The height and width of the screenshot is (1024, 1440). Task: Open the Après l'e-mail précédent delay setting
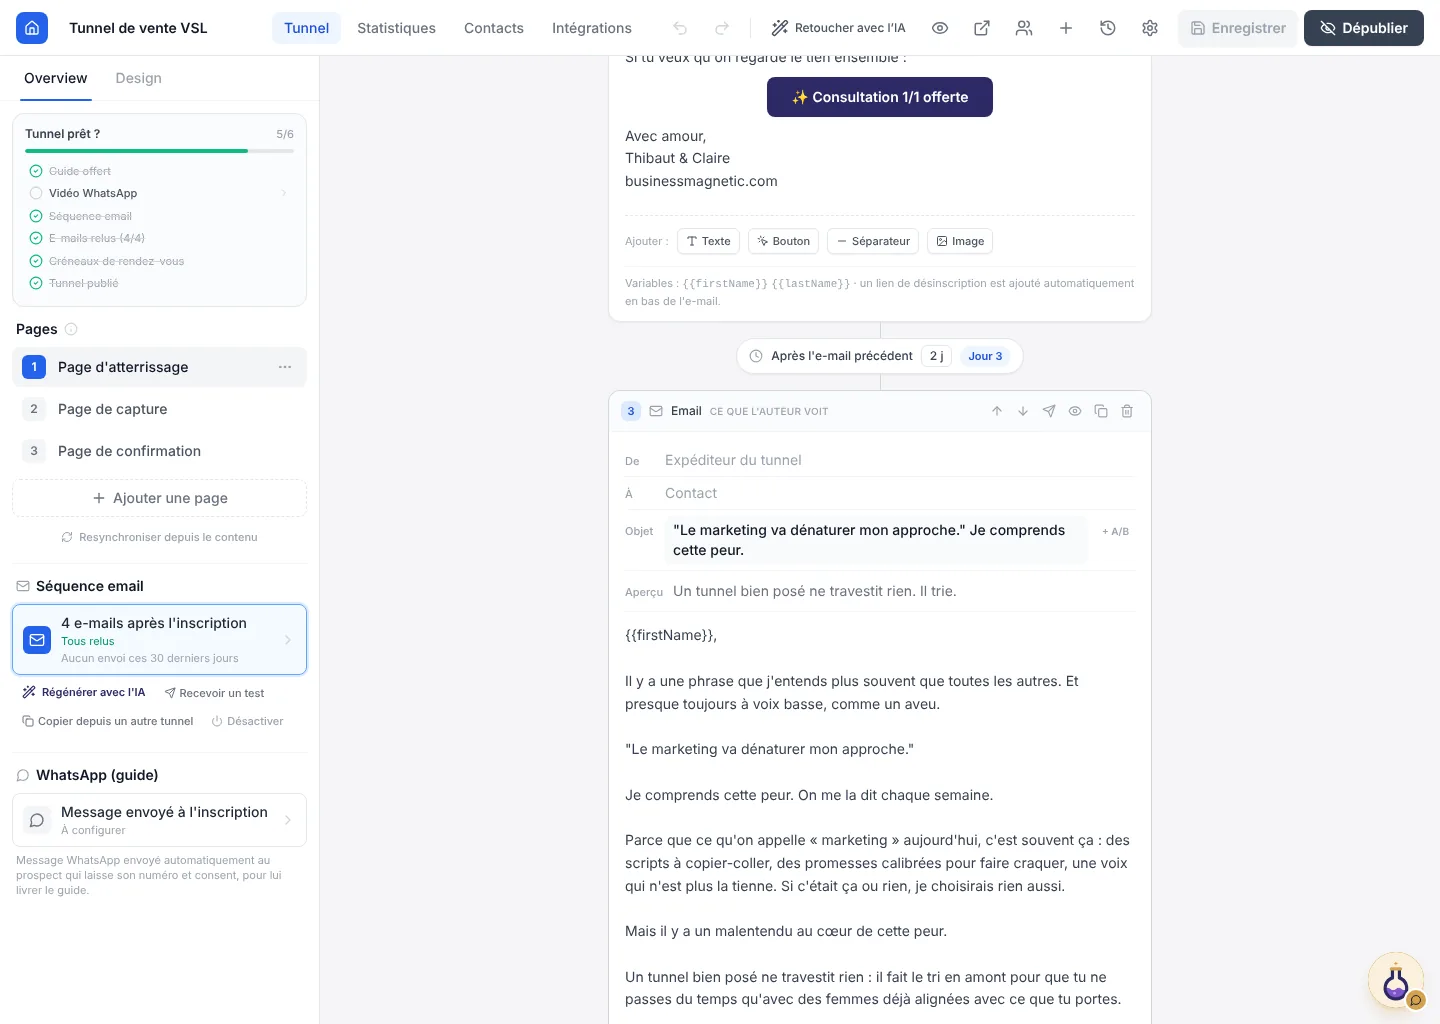(x=842, y=356)
